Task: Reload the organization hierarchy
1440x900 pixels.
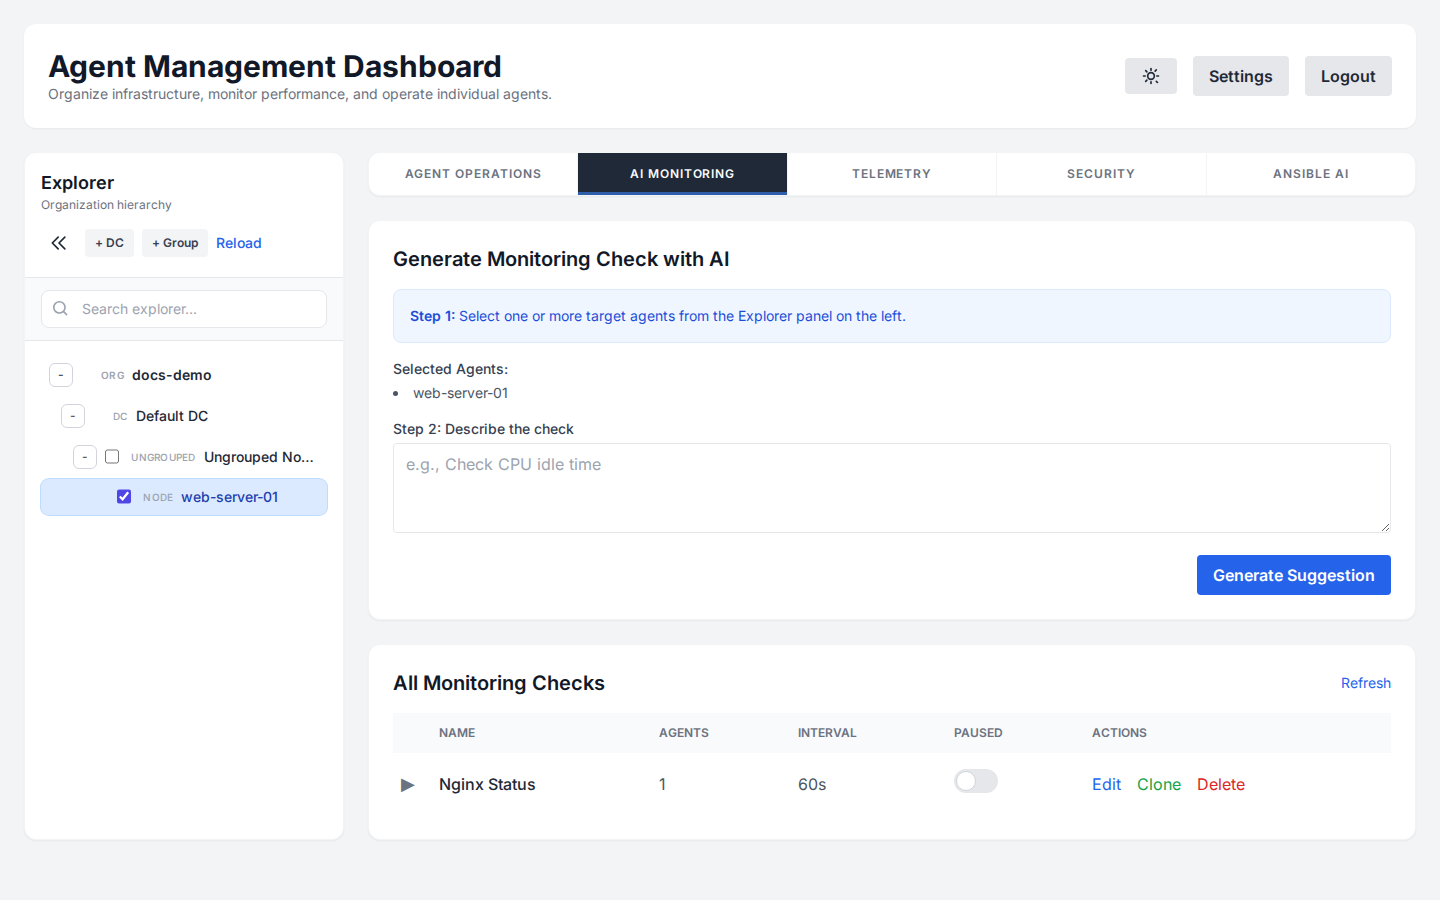Action: (x=238, y=242)
